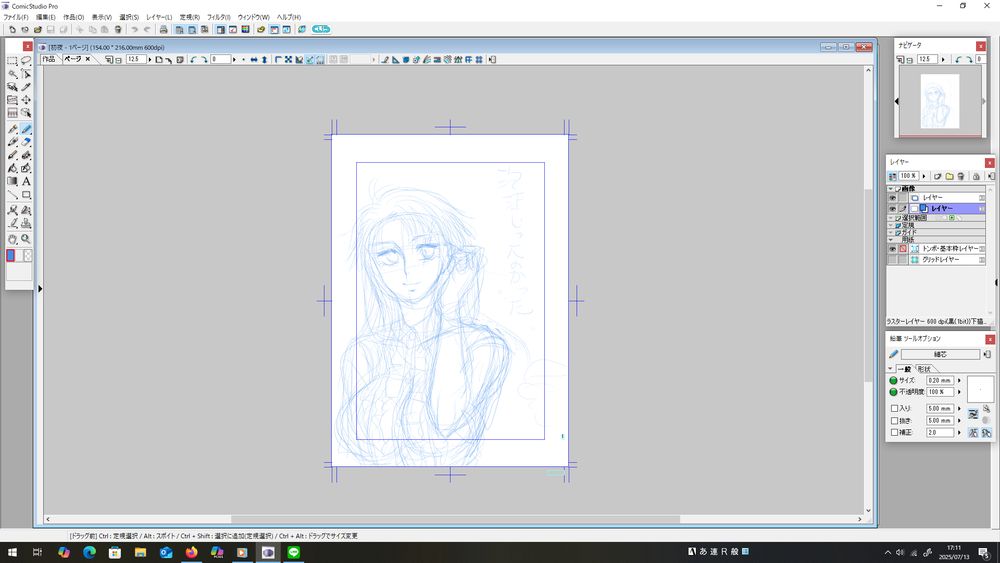Activate the Zoom magnifier tool
The image size is (1000, 563).
pos(26,240)
